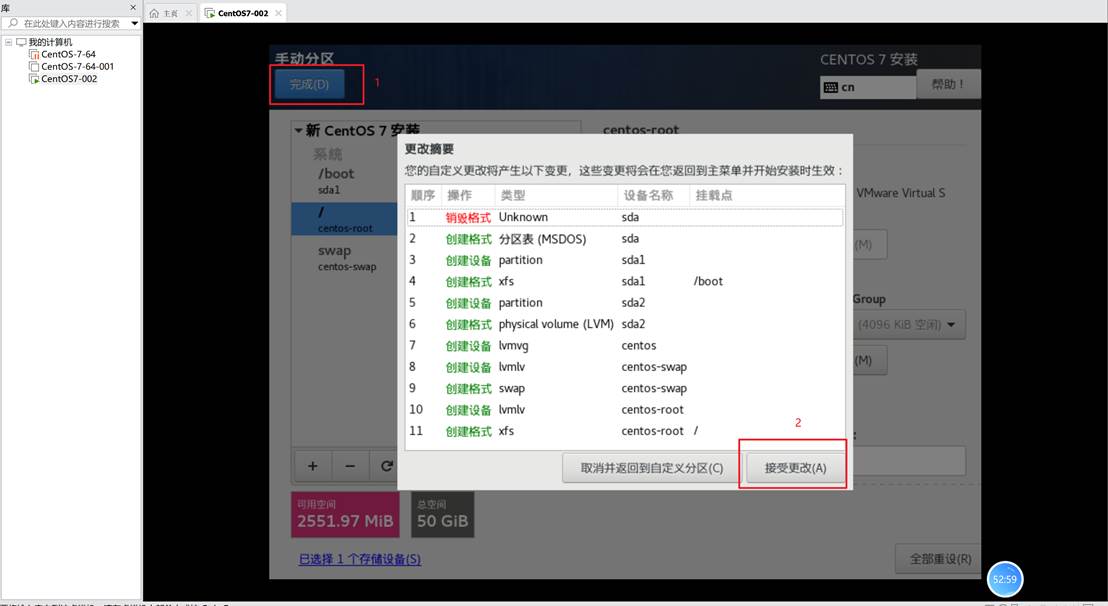The height and width of the screenshot is (606, 1108).
Task: Select row 9 swap centos-swap
Action: click(x=625, y=388)
